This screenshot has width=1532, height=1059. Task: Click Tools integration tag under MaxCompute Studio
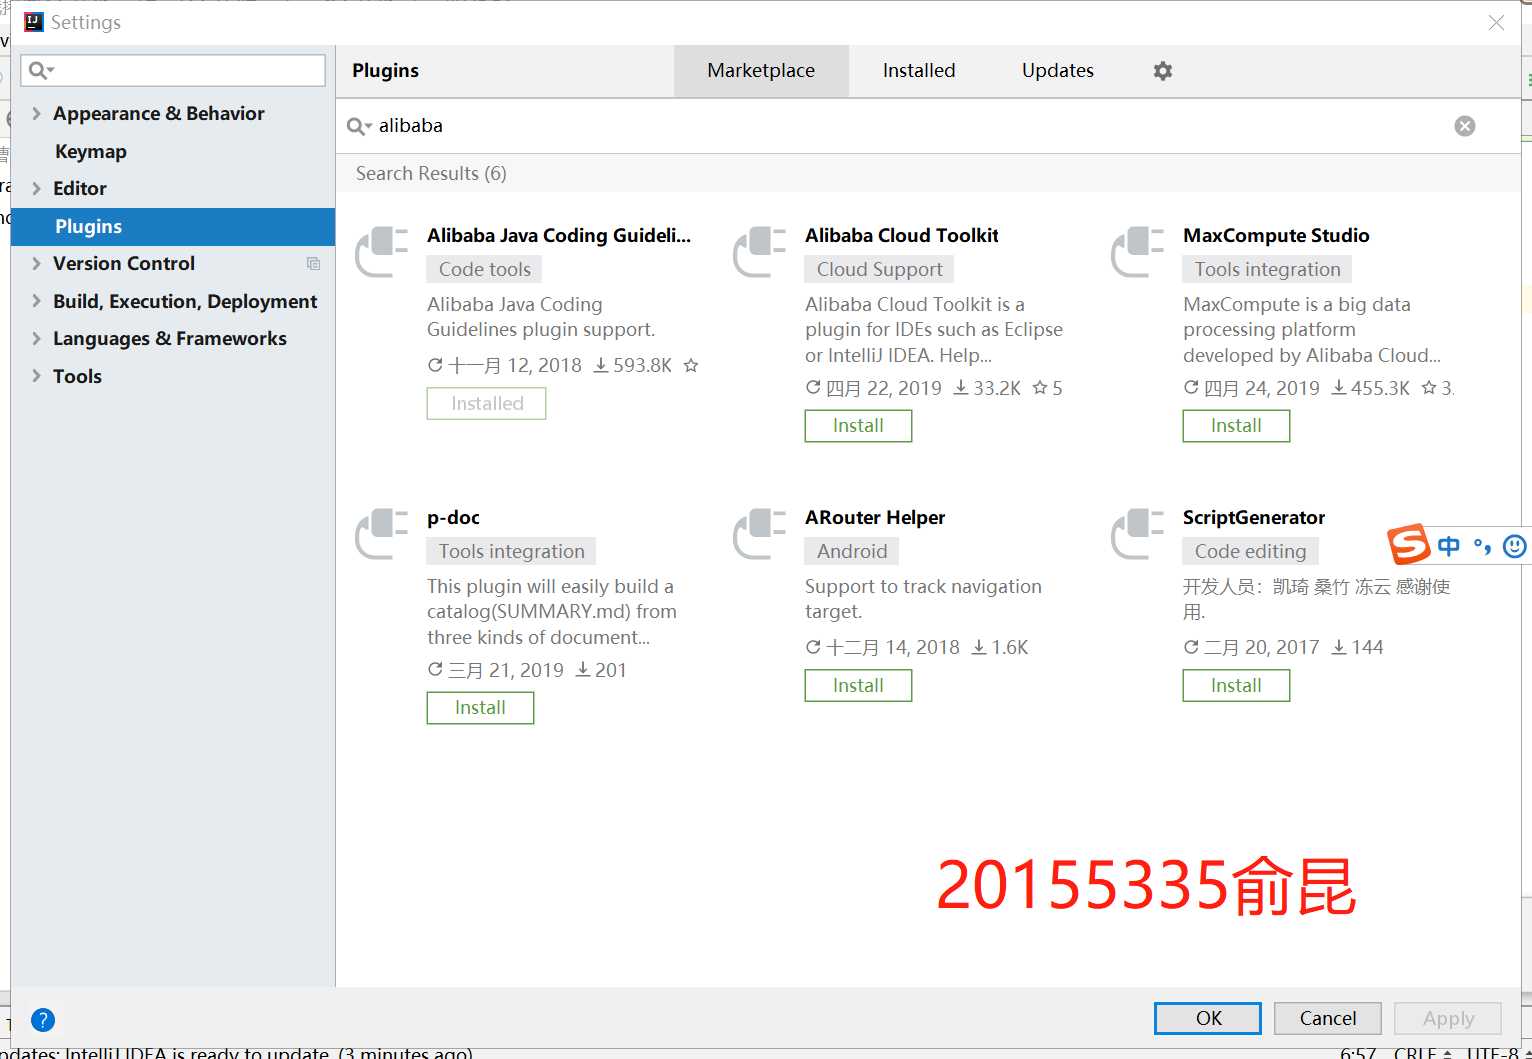tap(1268, 270)
